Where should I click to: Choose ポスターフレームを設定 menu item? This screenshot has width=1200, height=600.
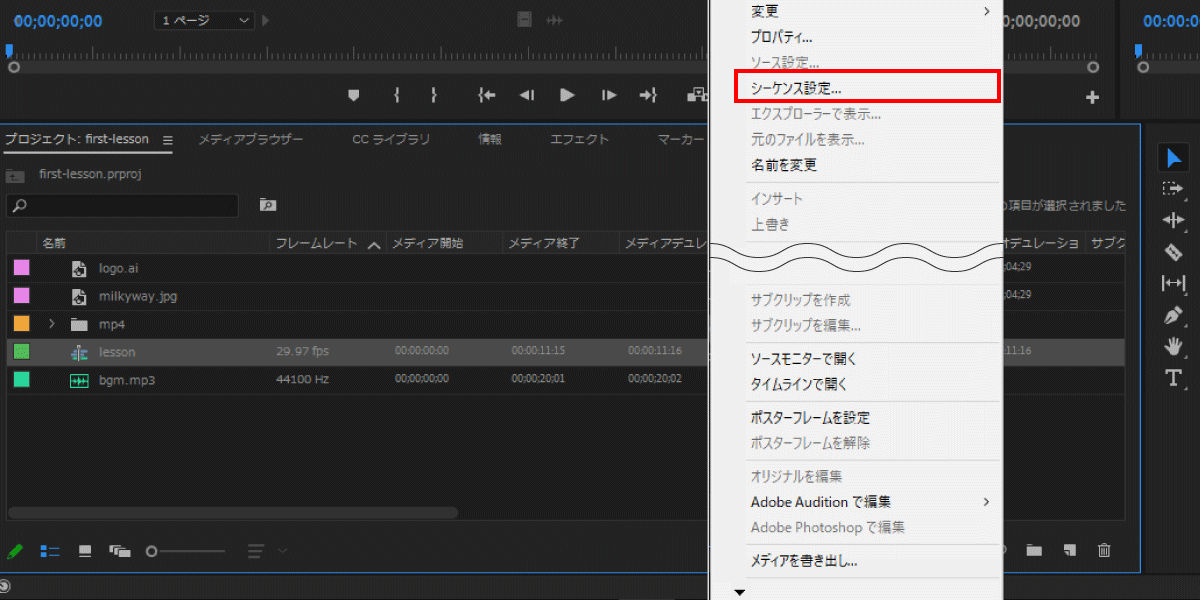coord(810,418)
